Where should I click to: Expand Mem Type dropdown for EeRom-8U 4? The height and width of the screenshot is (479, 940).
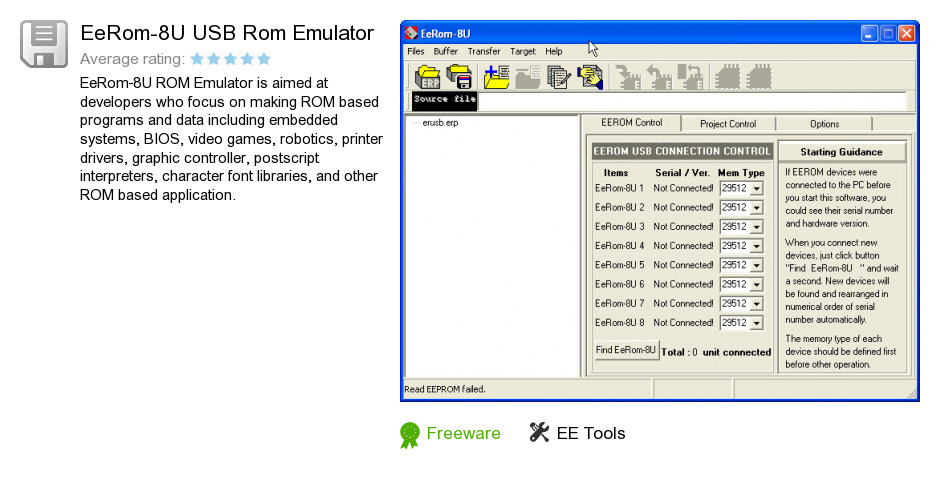click(757, 246)
